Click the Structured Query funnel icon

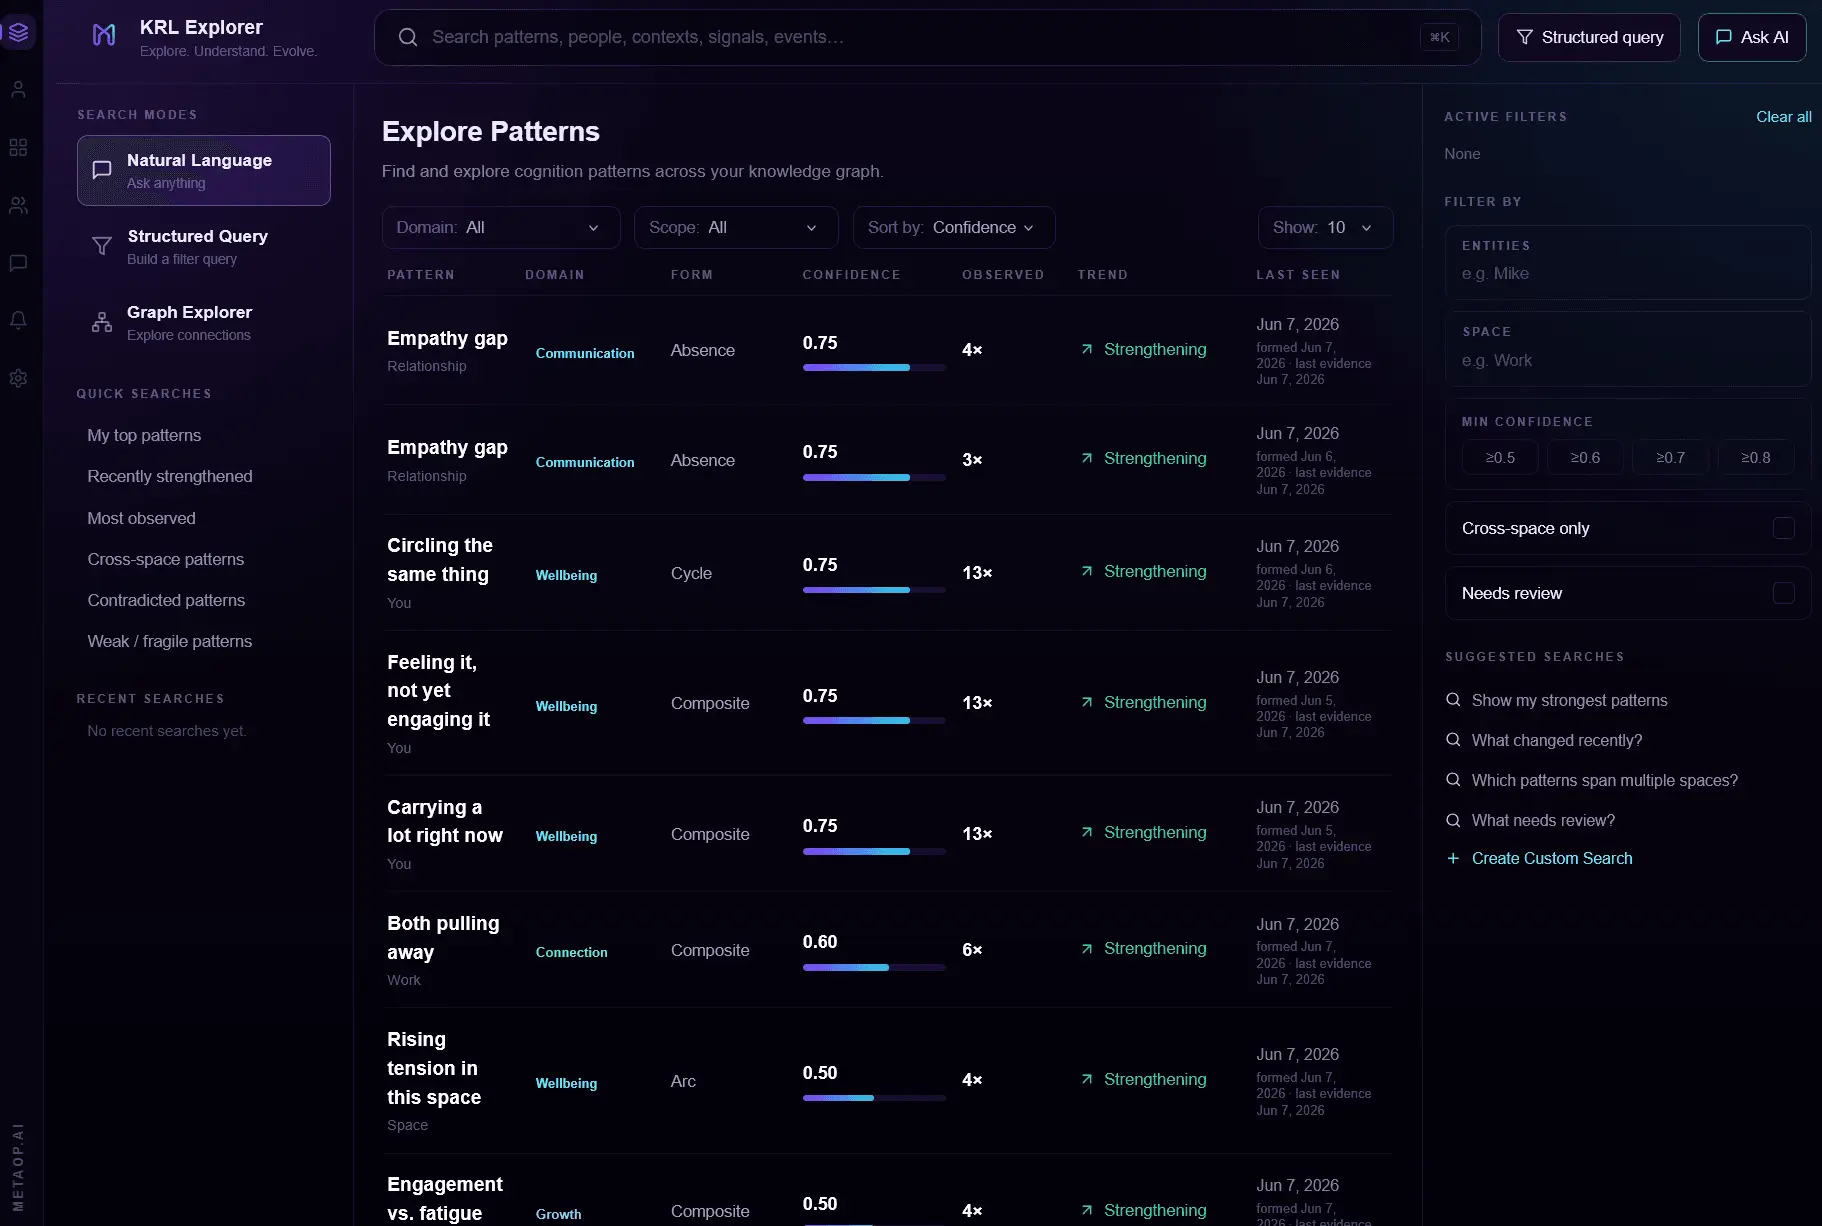[102, 246]
